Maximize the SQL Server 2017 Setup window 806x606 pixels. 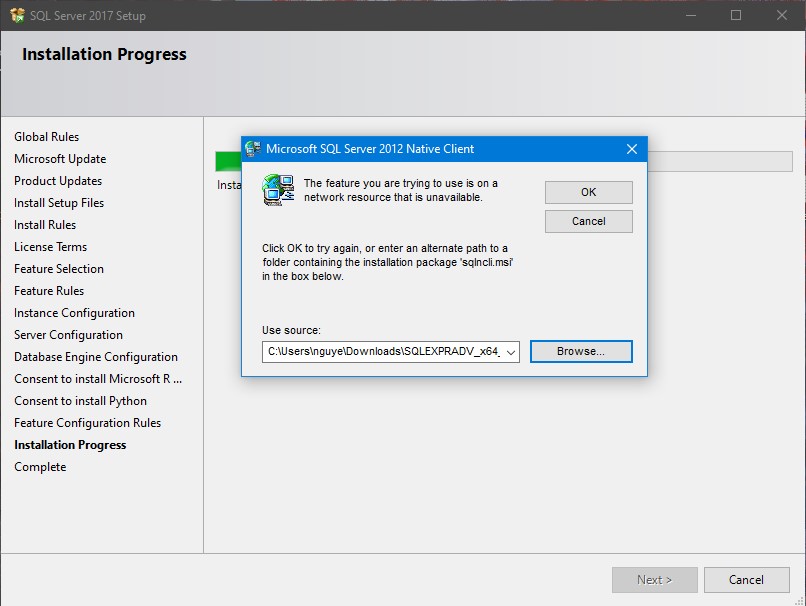[736, 15]
